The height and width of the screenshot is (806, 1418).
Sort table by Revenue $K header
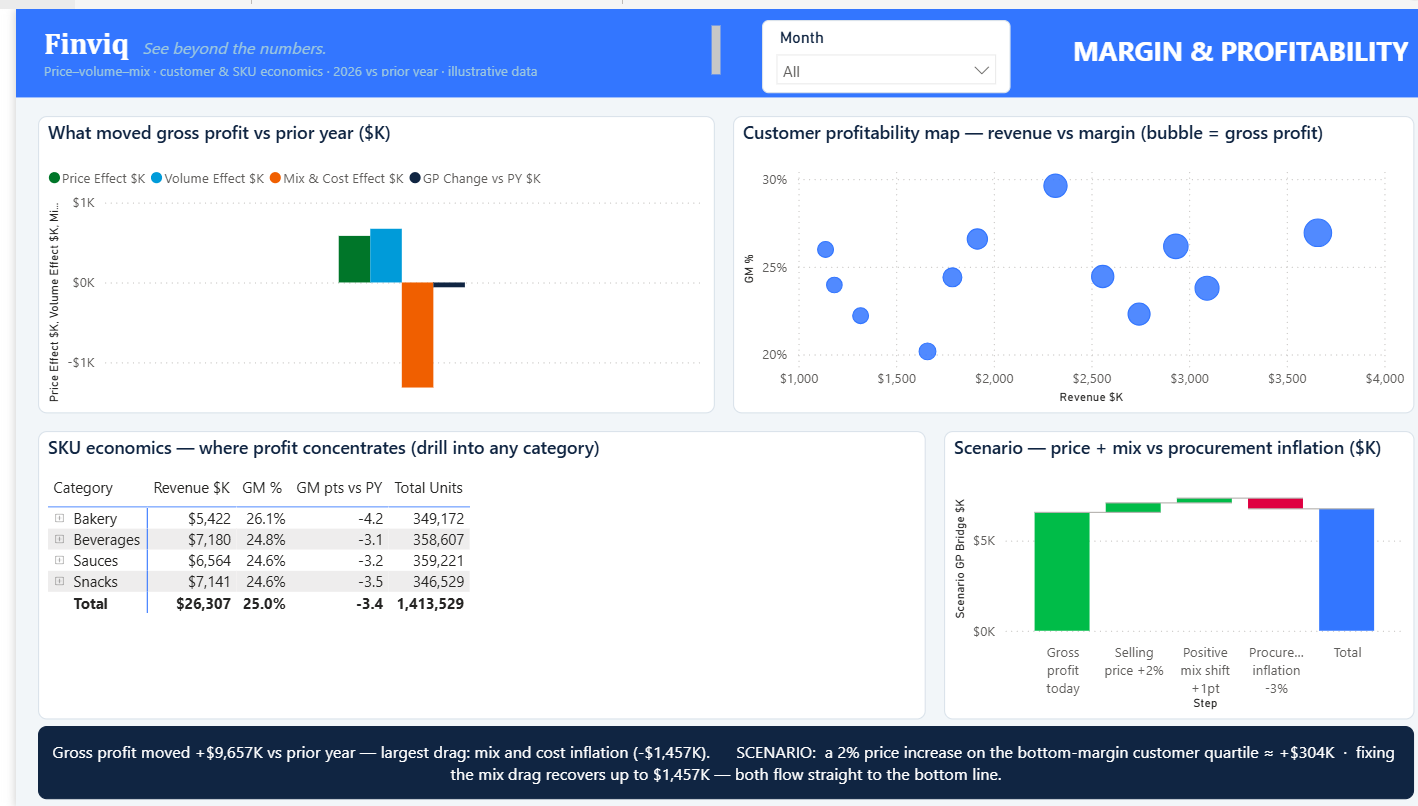click(x=191, y=488)
